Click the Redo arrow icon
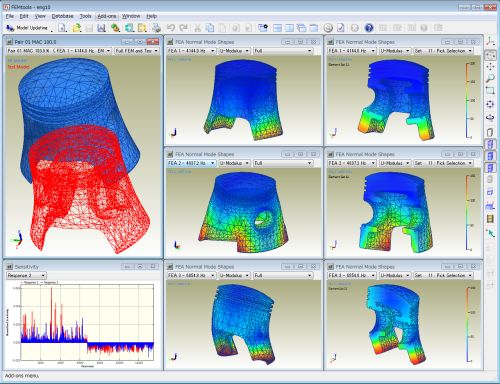The image size is (500, 384). point(183,28)
